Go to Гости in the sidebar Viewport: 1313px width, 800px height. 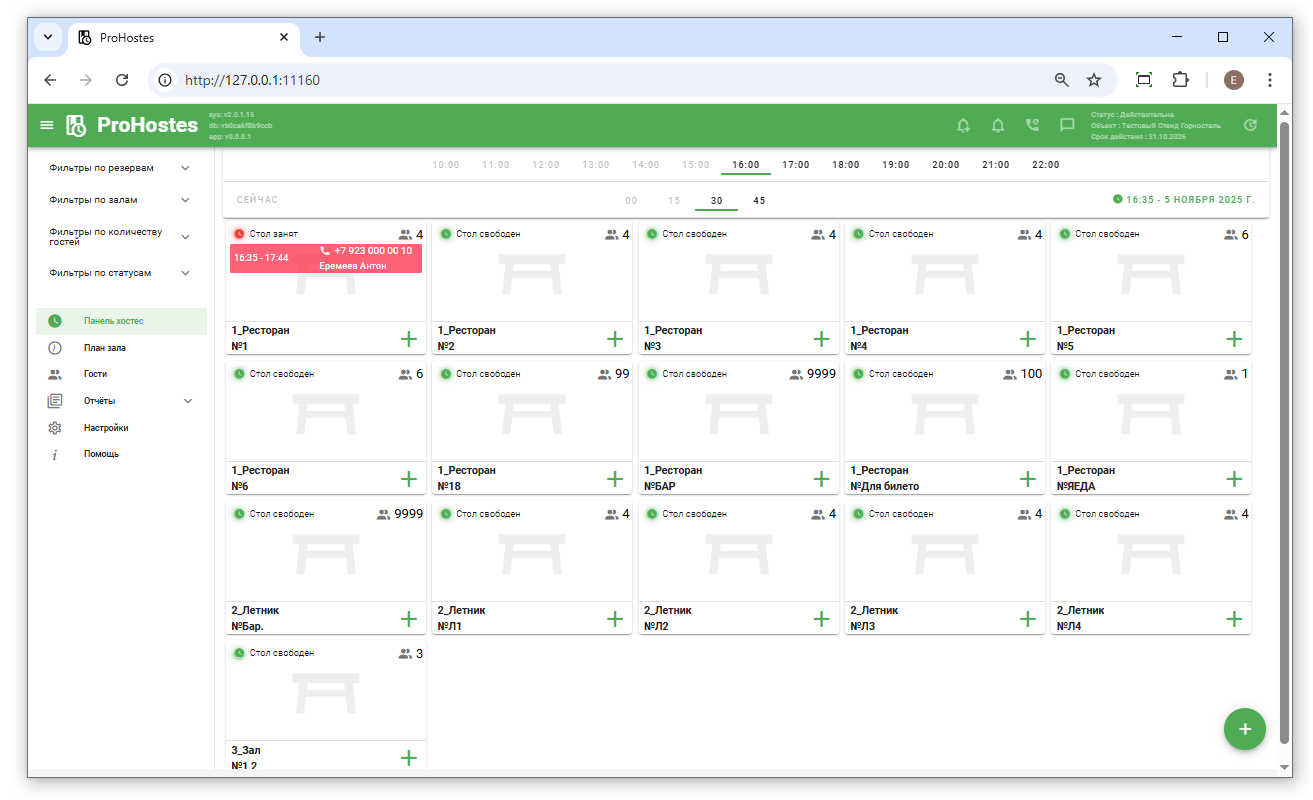pyautogui.click(x=96, y=374)
